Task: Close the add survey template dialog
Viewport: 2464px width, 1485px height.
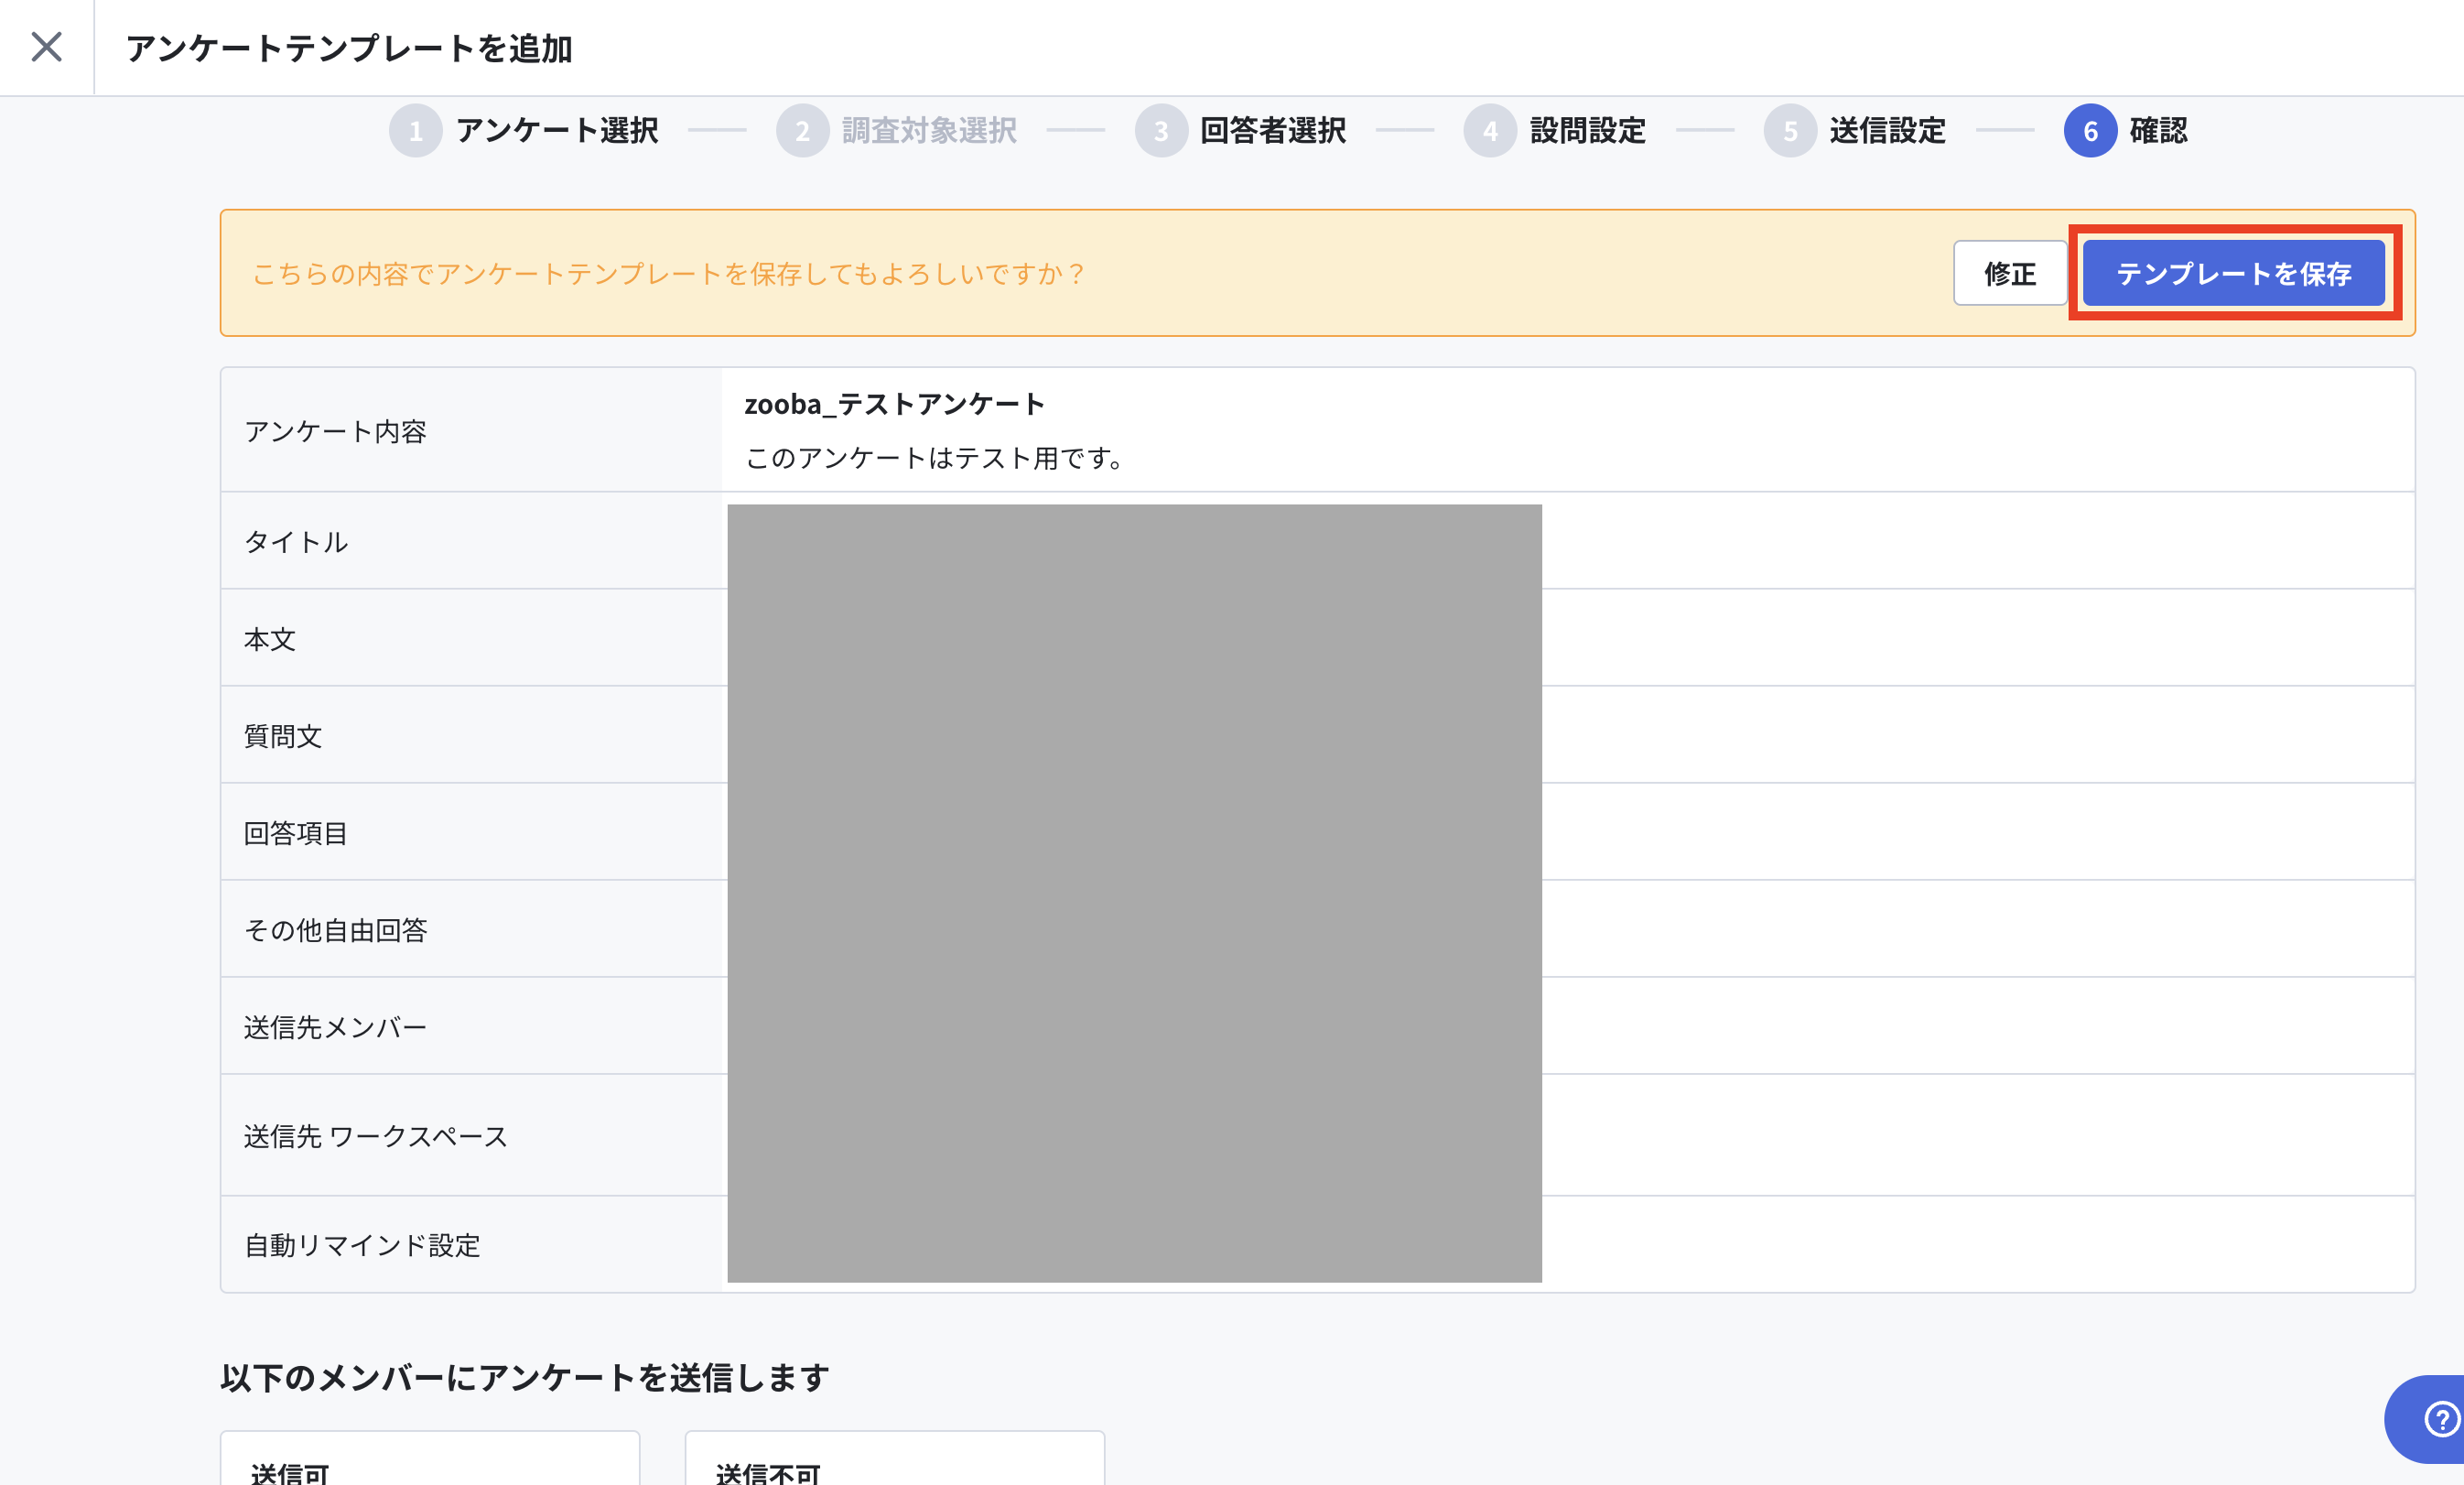Action: [x=46, y=47]
